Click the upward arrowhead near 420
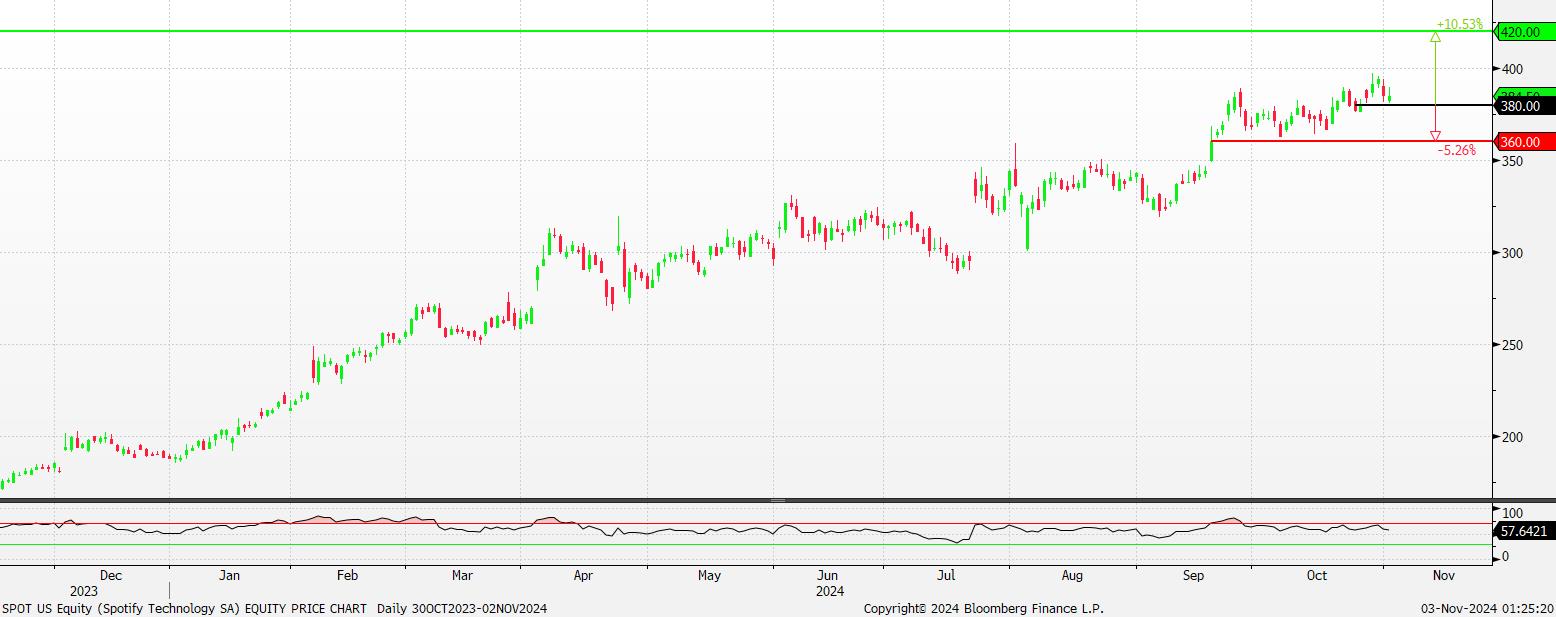The width and height of the screenshot is (1556, 617). point(1435,37)
